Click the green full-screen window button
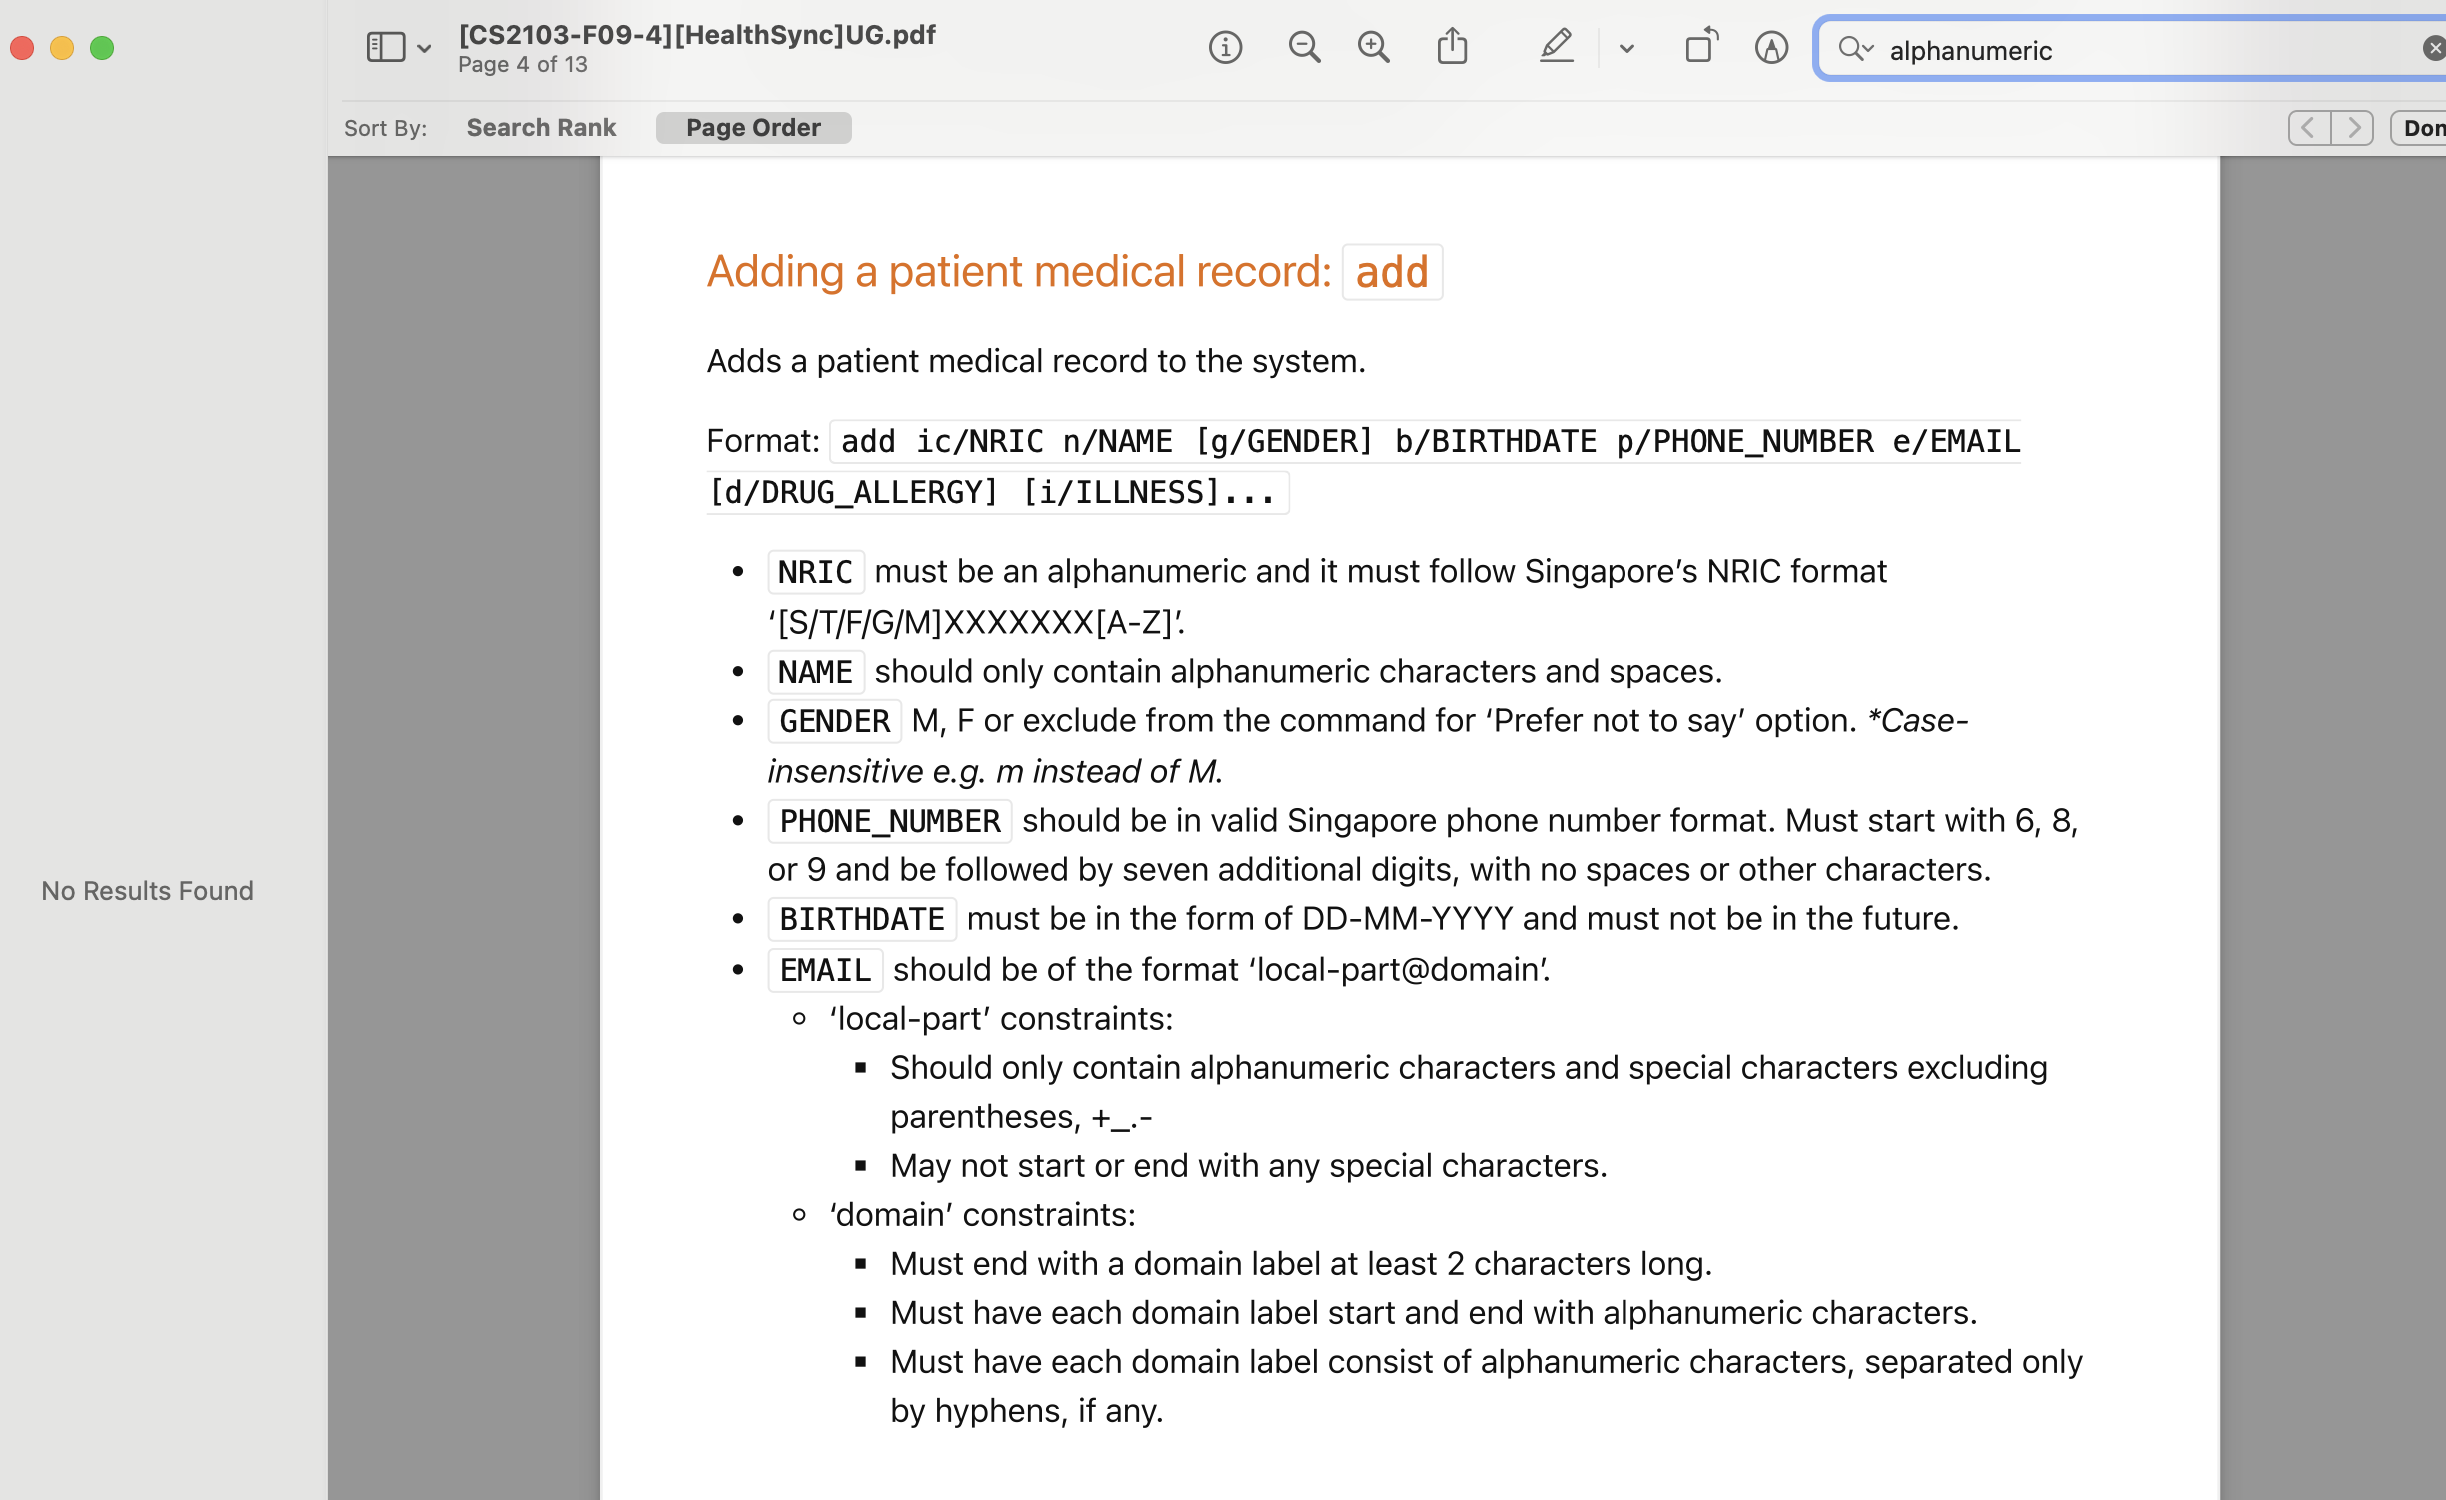Viewport: 2446px width, 1500px height. click(102, 48)
